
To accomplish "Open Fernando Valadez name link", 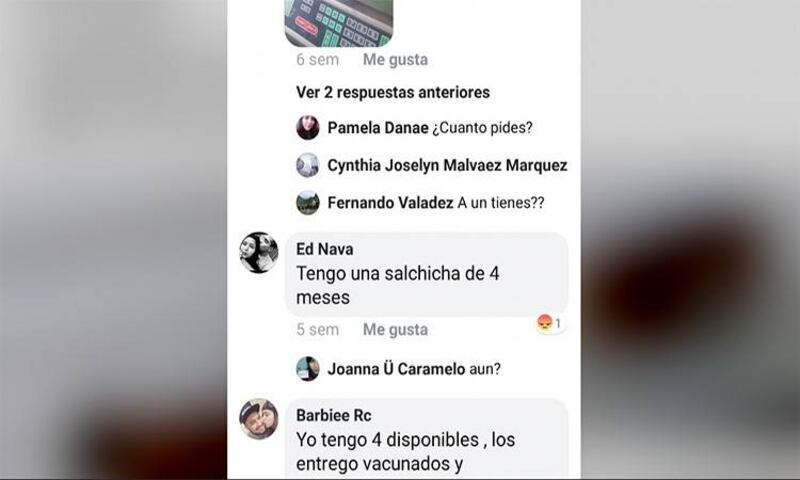I will 390,203.
